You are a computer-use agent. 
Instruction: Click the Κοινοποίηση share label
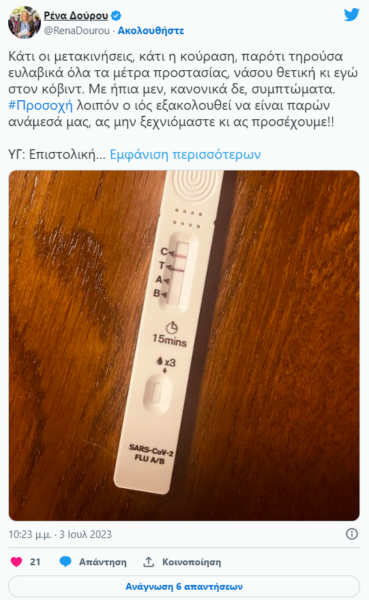pos(191,562)
